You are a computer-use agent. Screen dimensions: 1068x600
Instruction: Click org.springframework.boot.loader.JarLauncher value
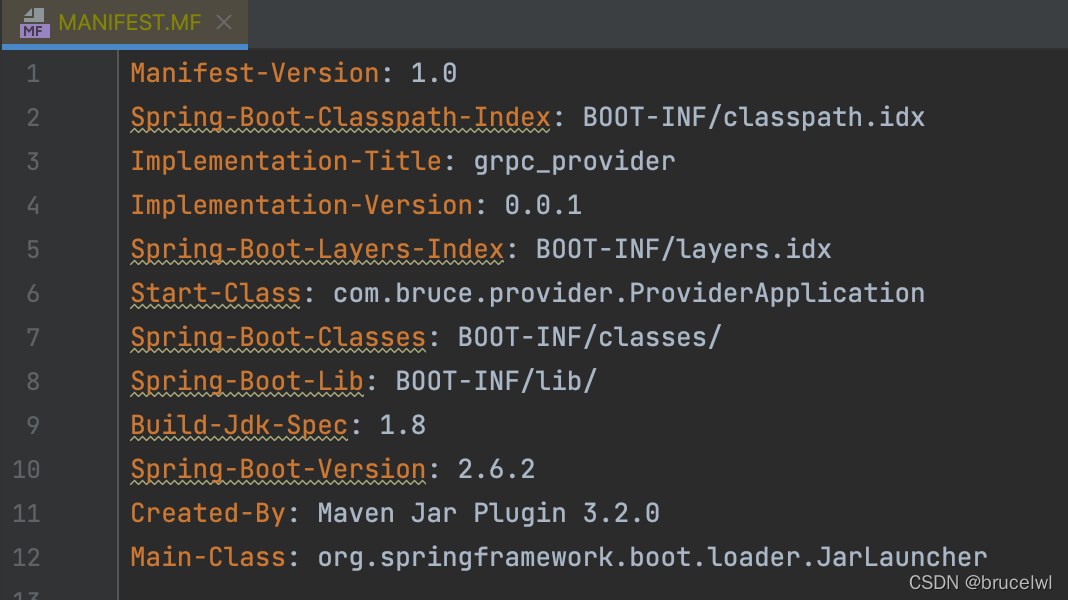click(652, 558)
